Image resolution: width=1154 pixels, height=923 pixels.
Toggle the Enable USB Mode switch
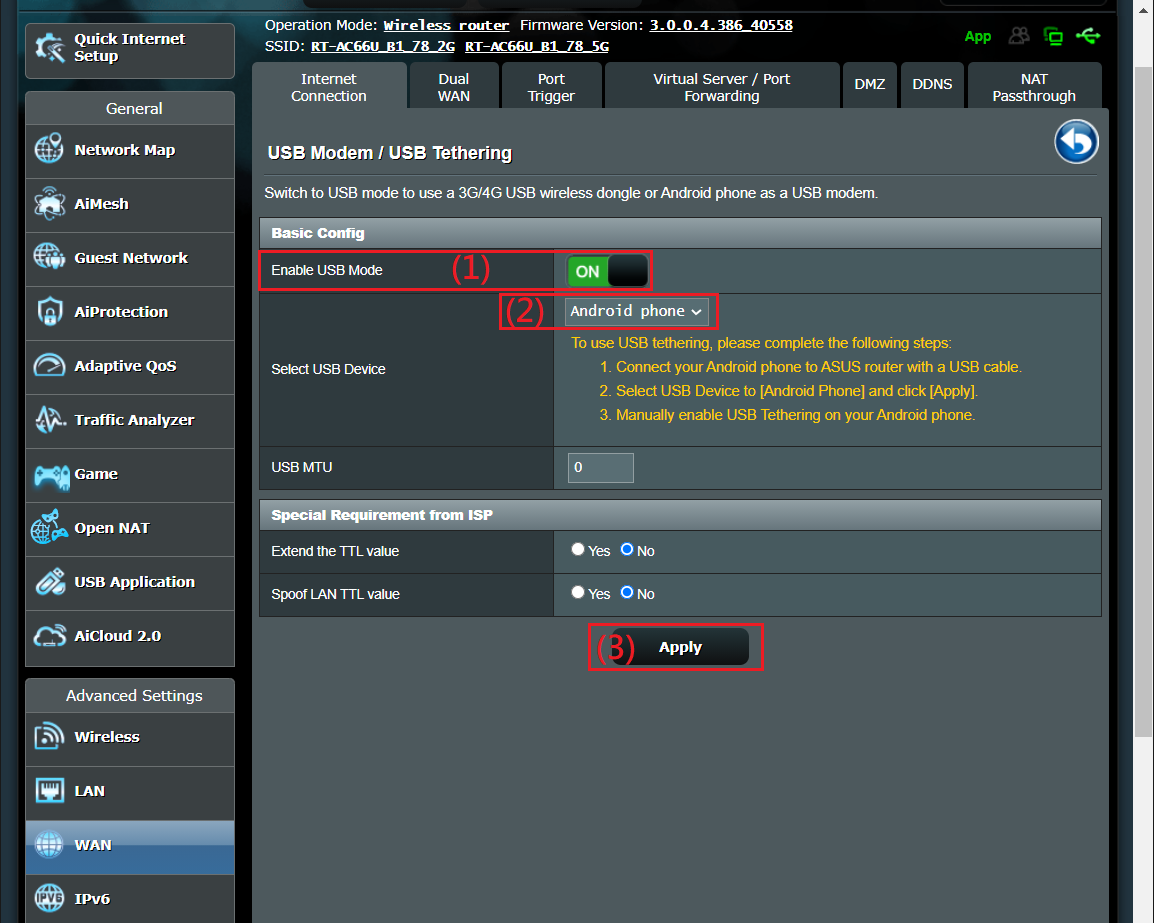[x=607, y=271]
